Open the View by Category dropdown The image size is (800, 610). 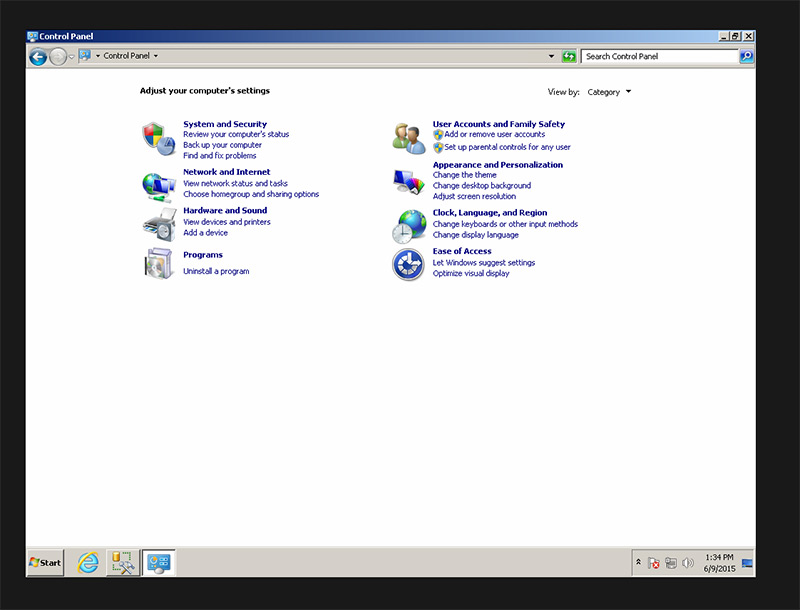(609, 92)
